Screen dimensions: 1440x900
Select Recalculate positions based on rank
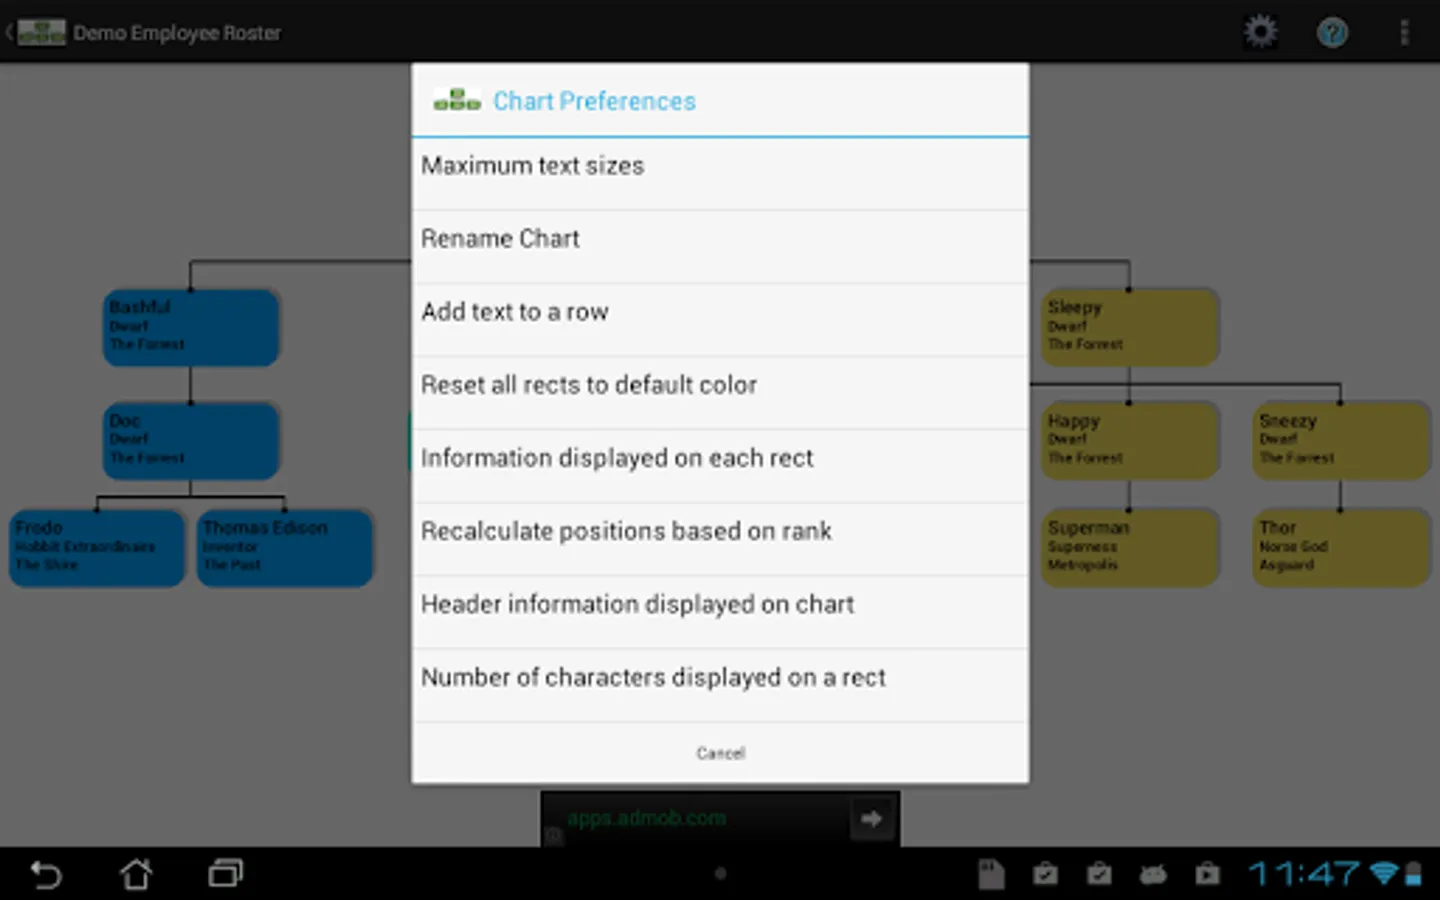coord(720,539)
